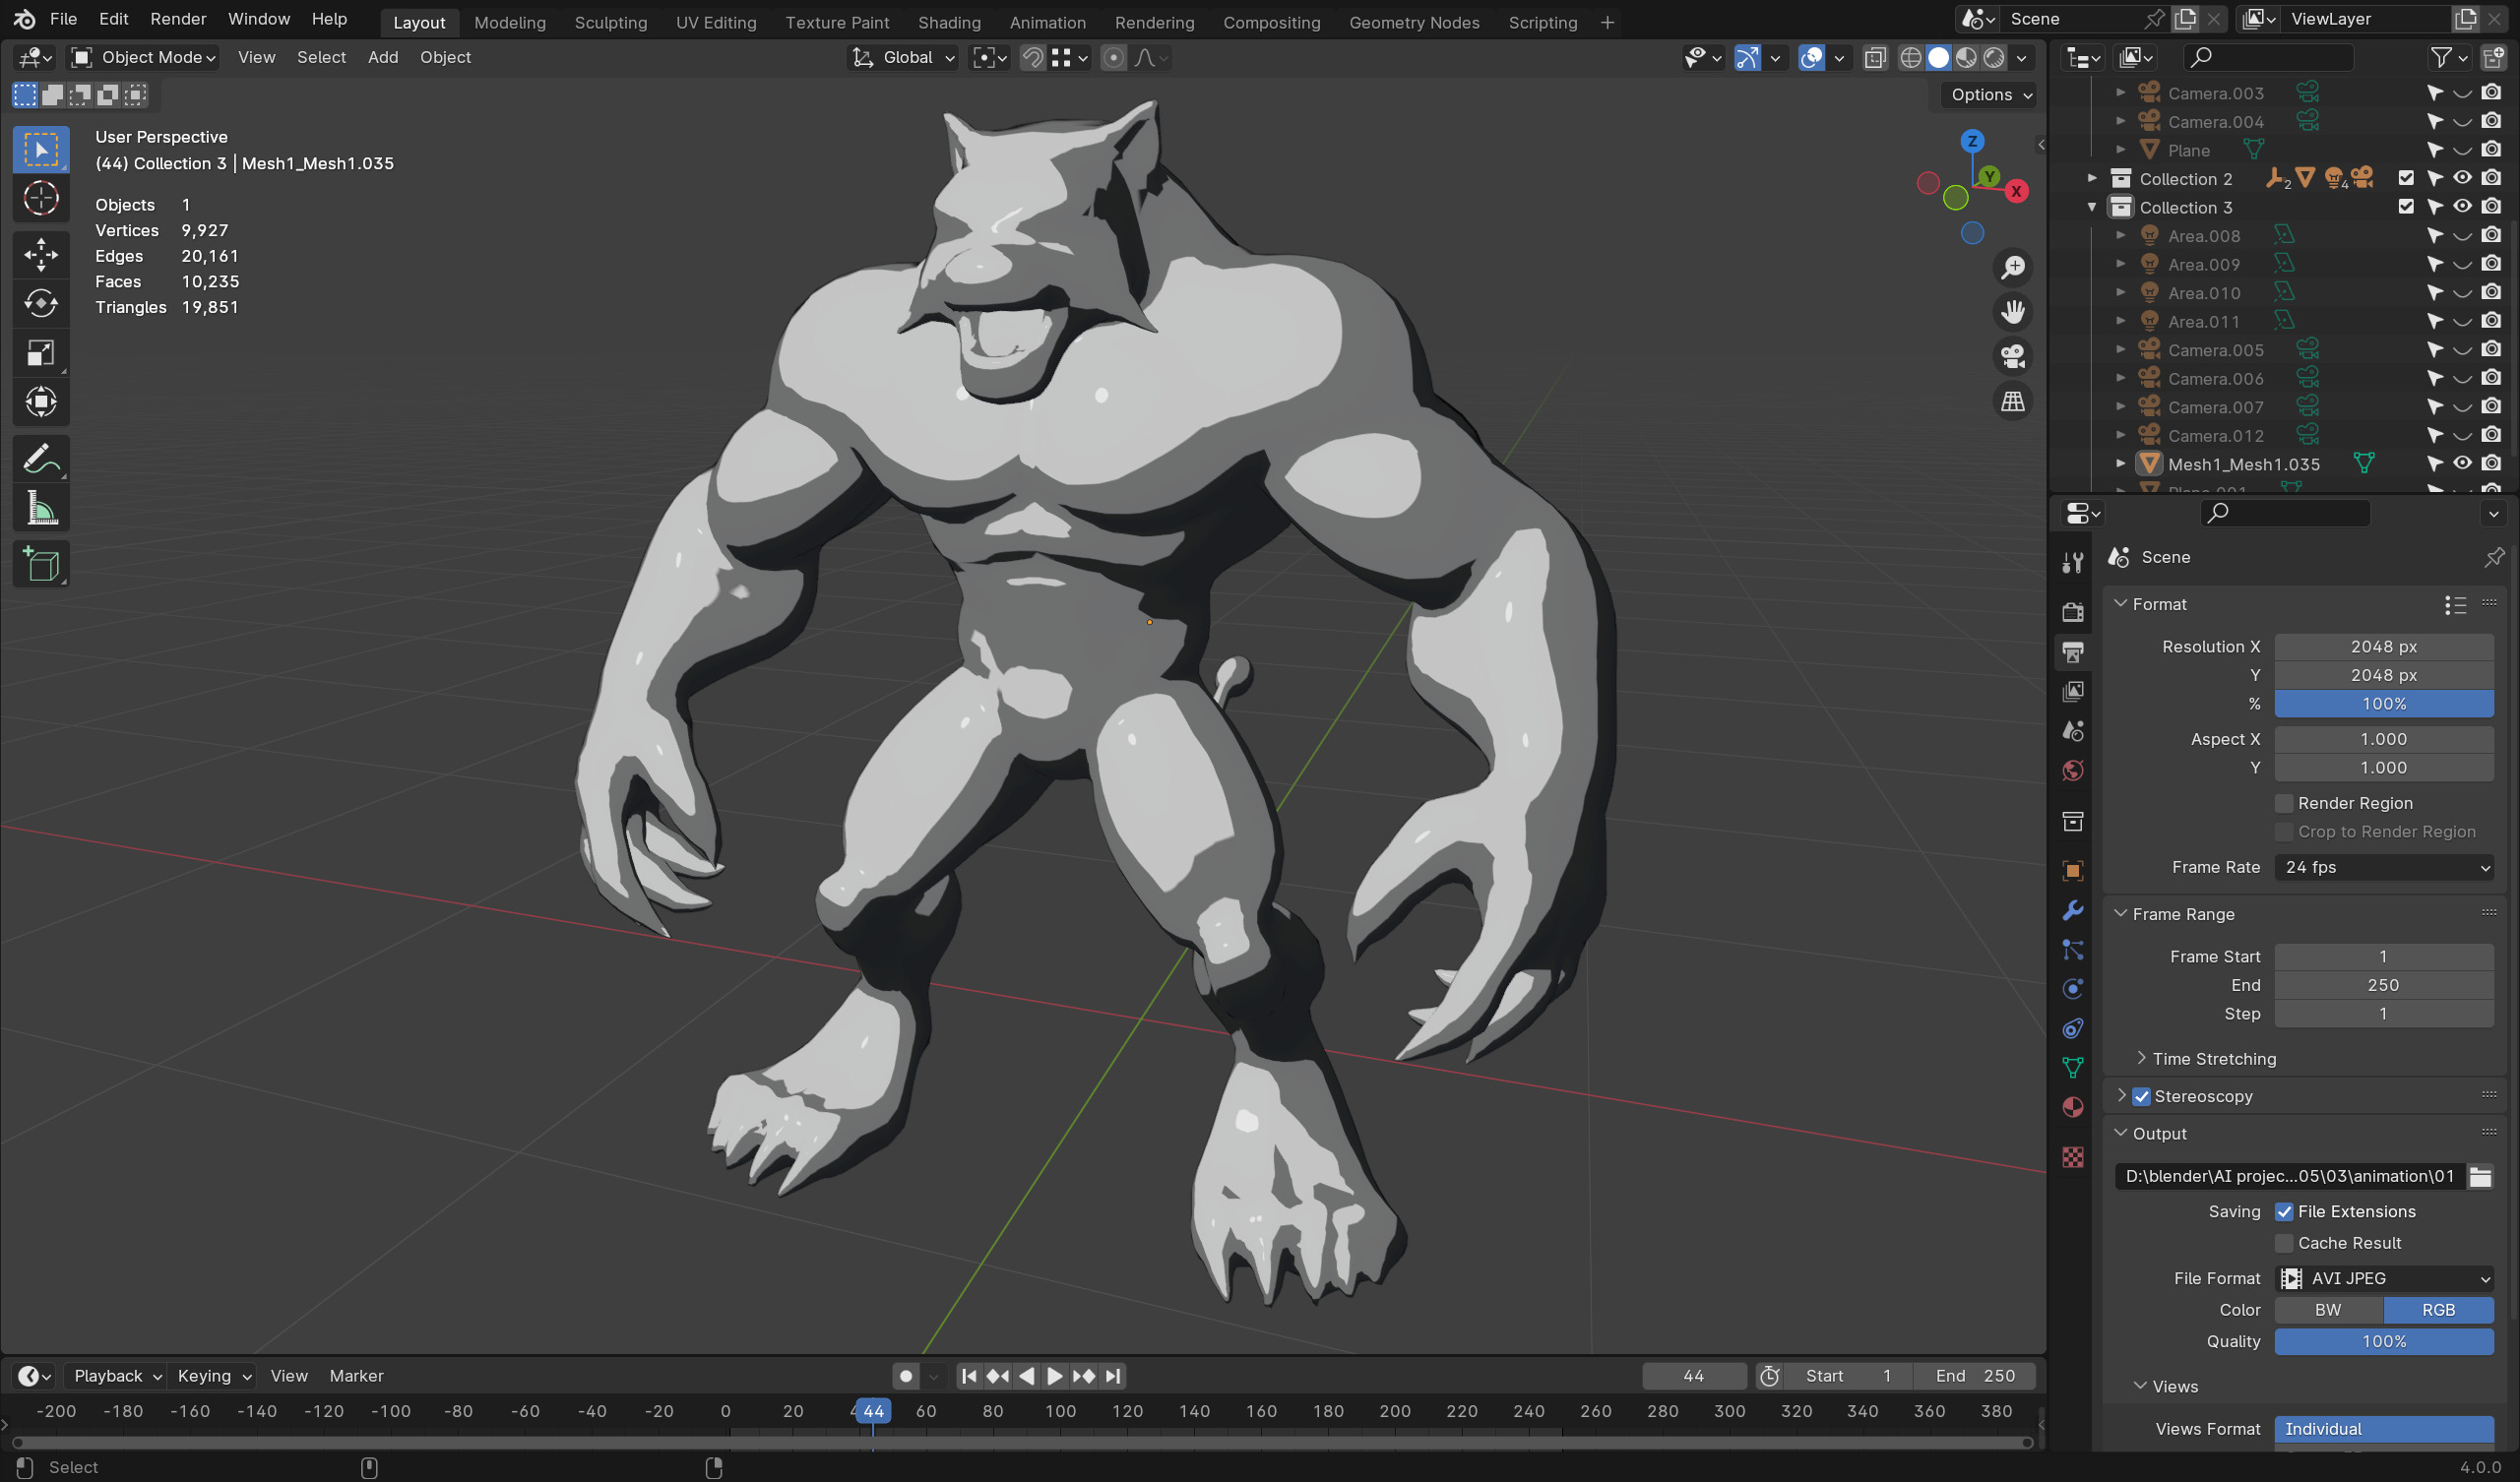Toggle auto keying record button
This screenshot has height=1482, width=2520.
[x=905, y=1376]
